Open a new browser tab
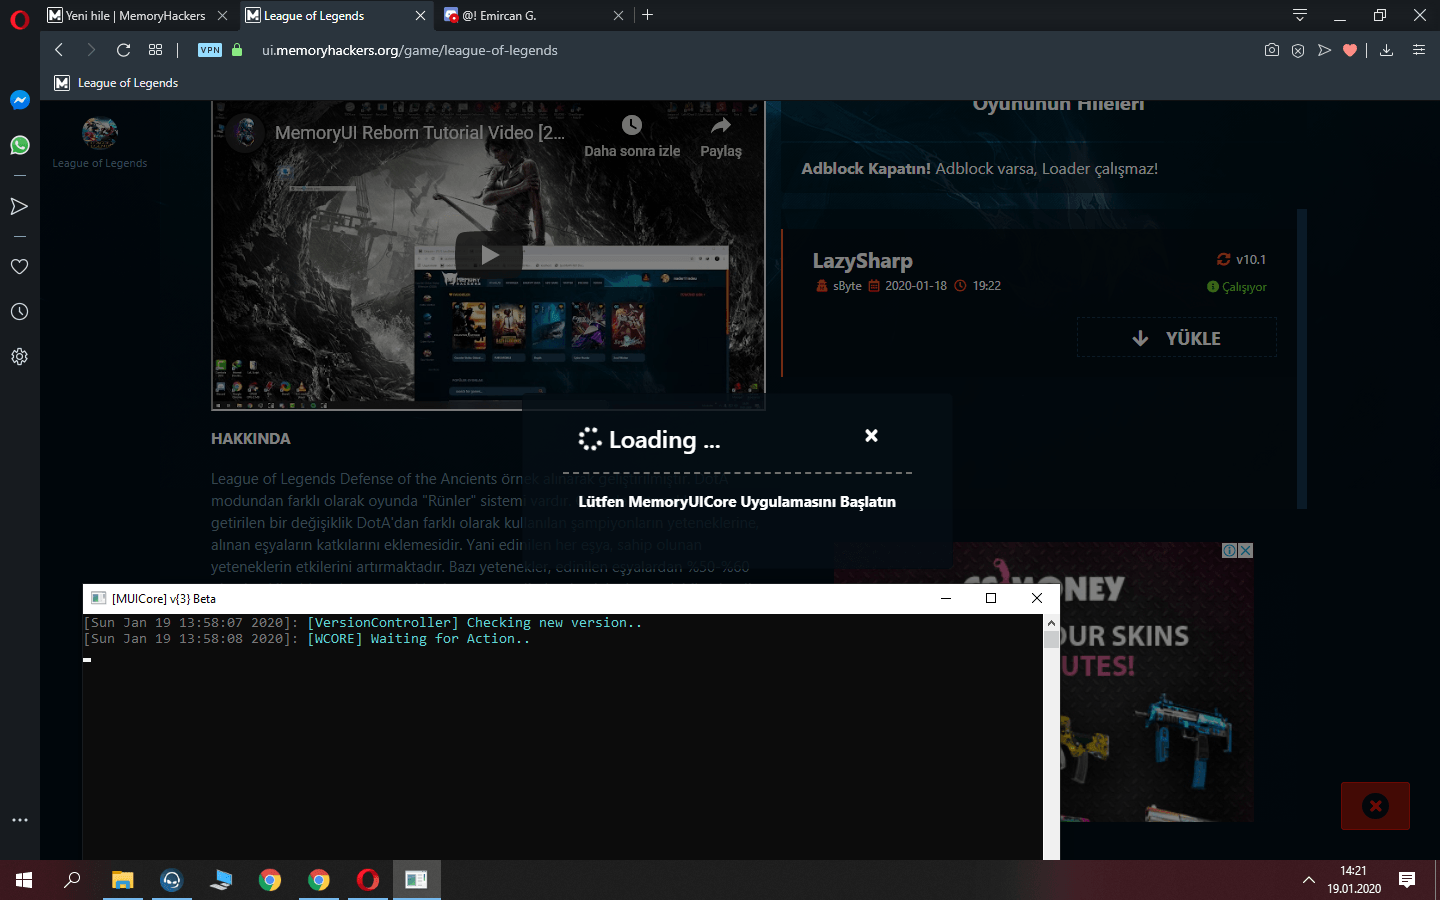Viewport: 1440px width, 900px height. tap(648, 15)
